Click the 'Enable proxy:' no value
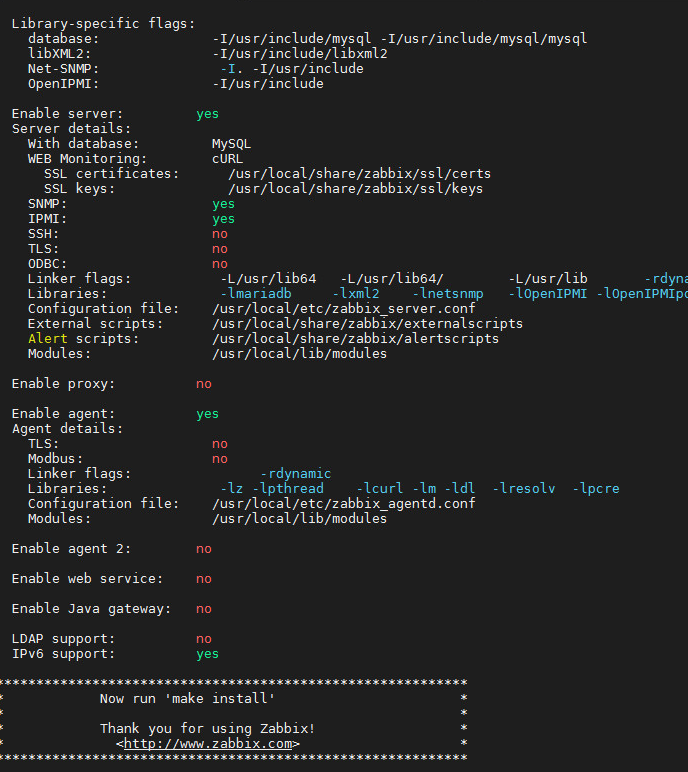 click(204, 384)
